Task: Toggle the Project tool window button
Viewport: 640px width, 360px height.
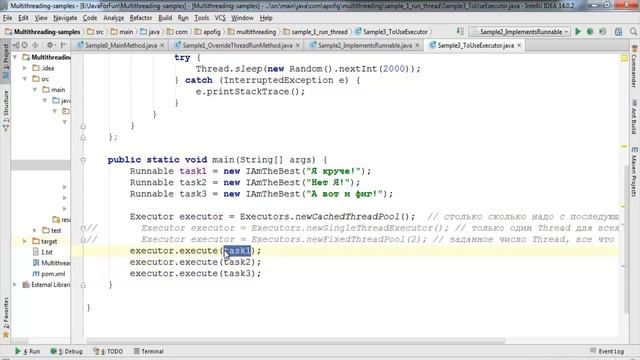Action: click(x=6, y=61)
